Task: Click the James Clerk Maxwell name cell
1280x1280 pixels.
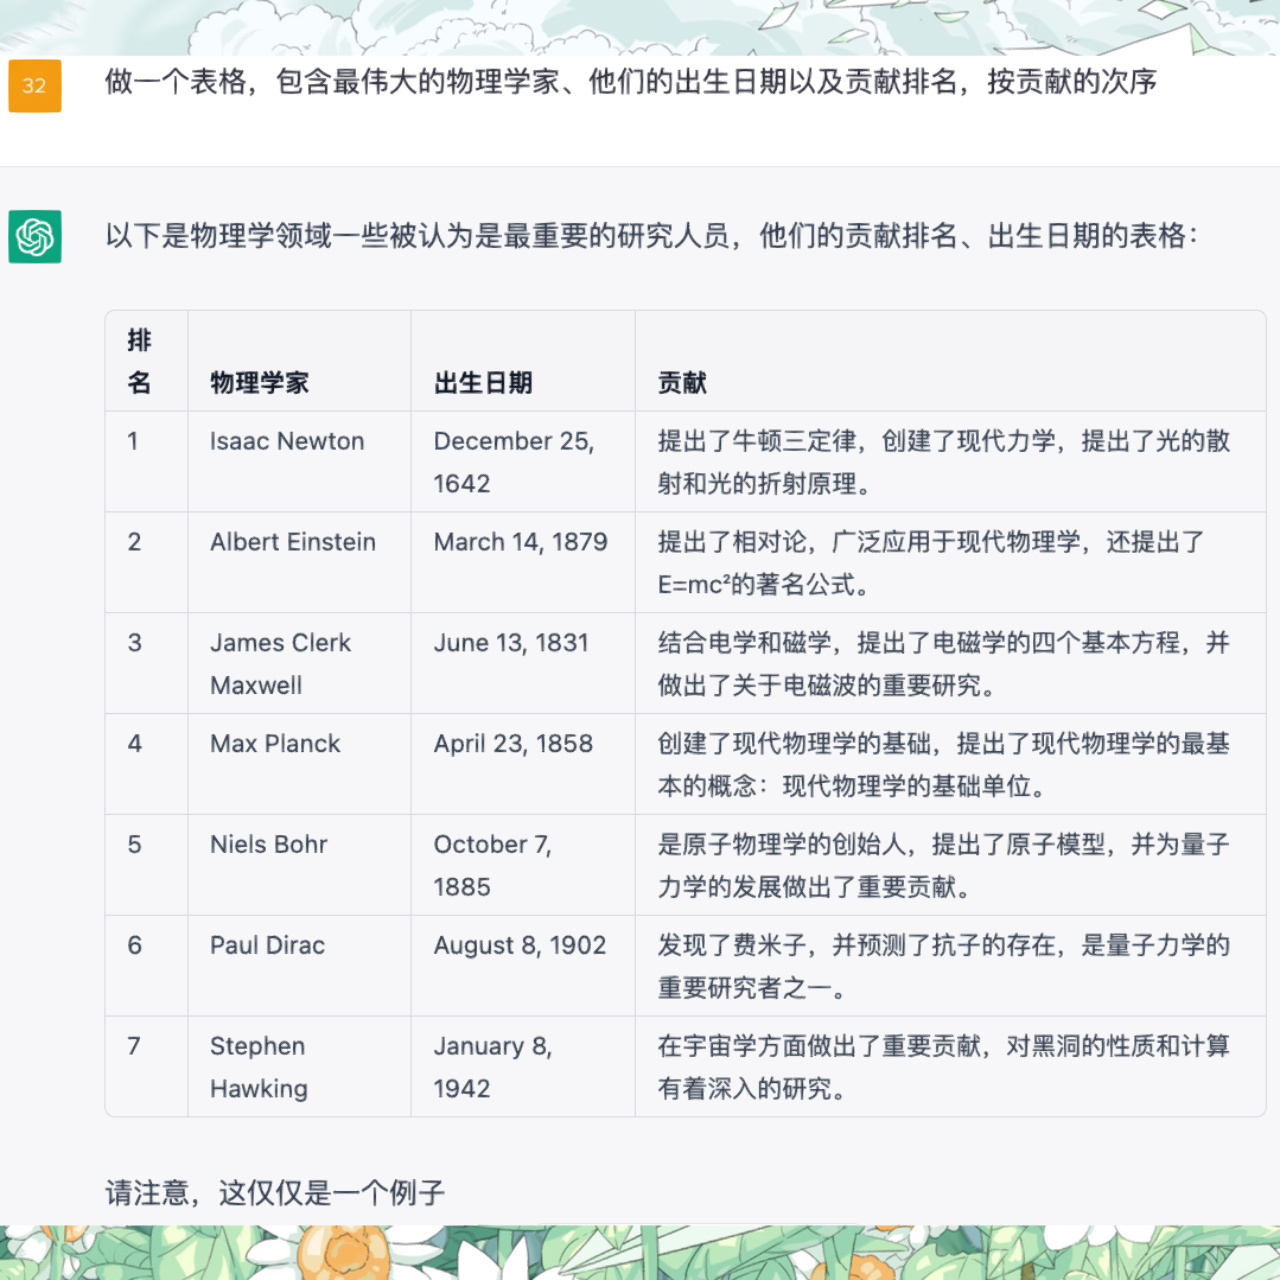Action: coord(280,664)
